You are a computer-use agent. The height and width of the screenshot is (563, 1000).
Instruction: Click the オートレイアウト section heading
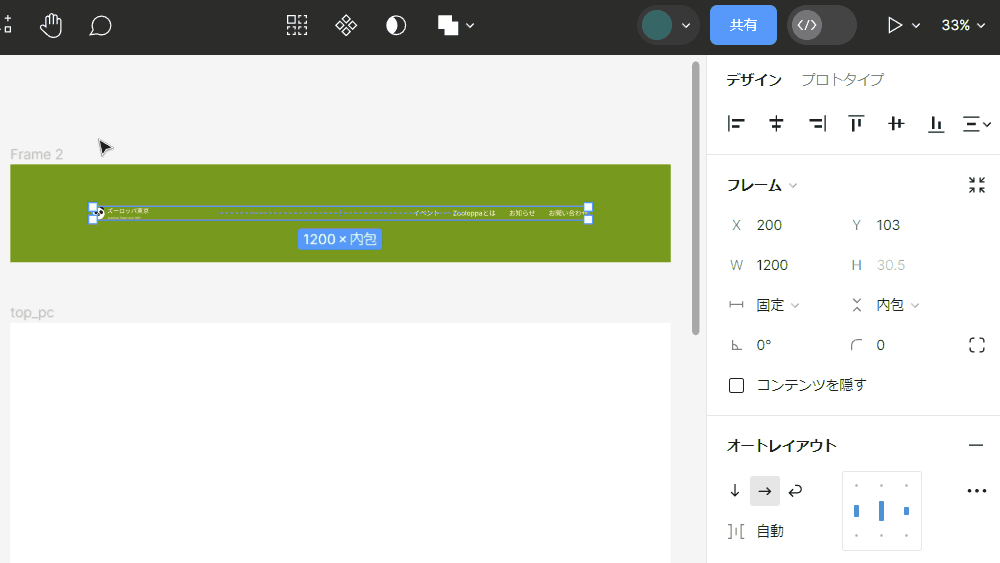coord(781,446)
